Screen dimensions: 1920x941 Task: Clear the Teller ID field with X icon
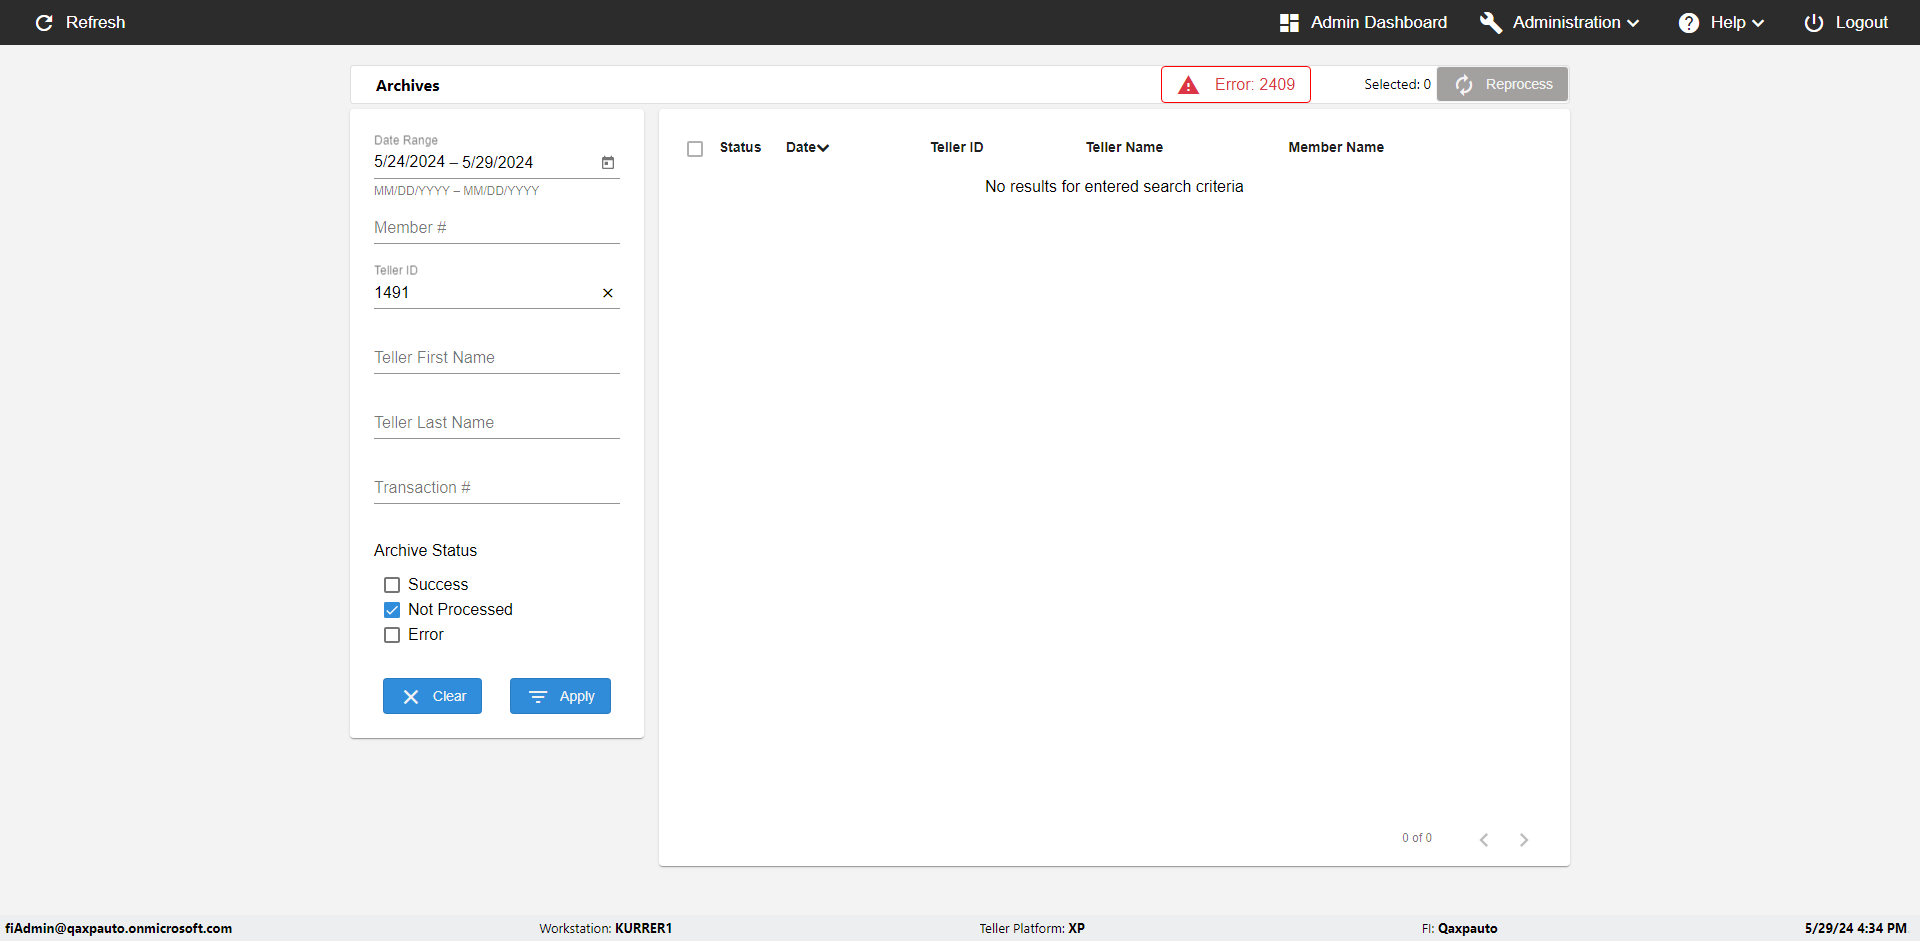coord(608,293)
